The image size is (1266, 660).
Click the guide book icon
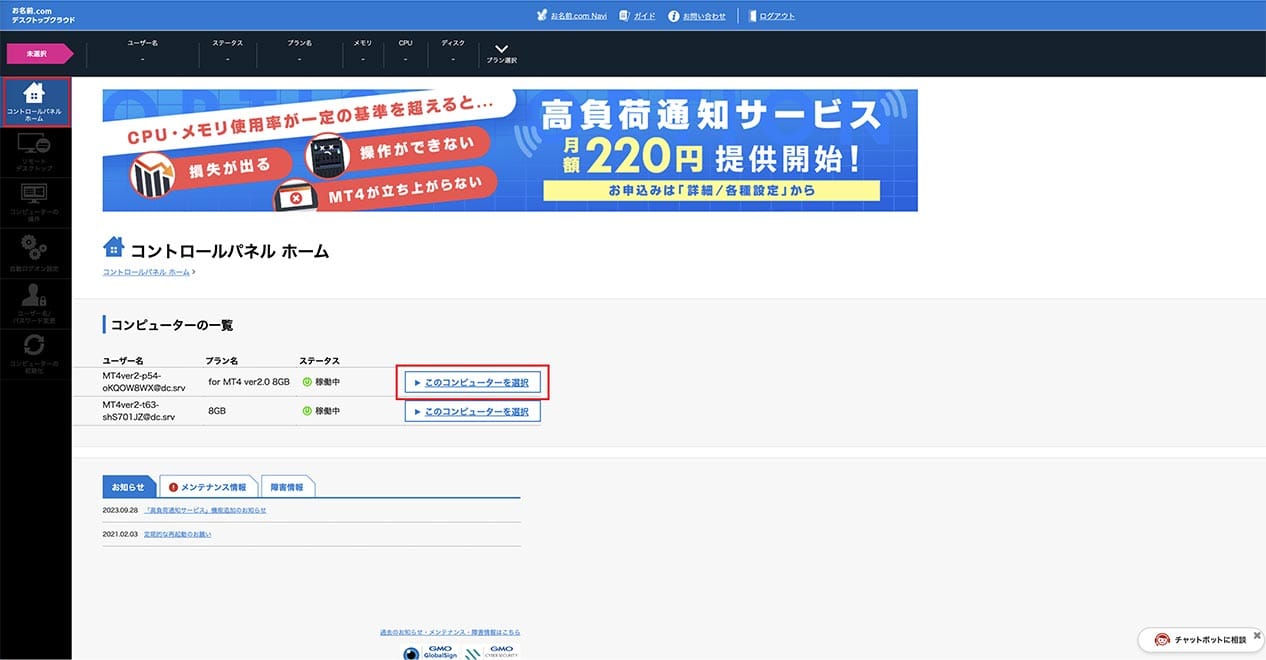pyautogui.click(x=625, y=16)
